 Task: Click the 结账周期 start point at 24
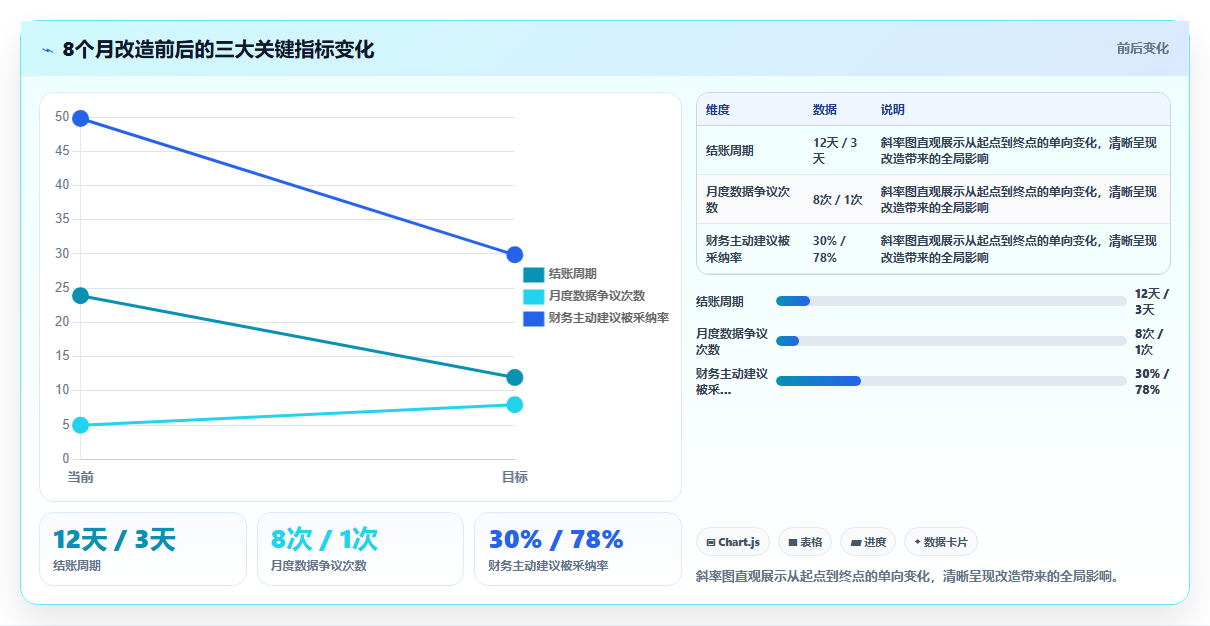[81, 295]
